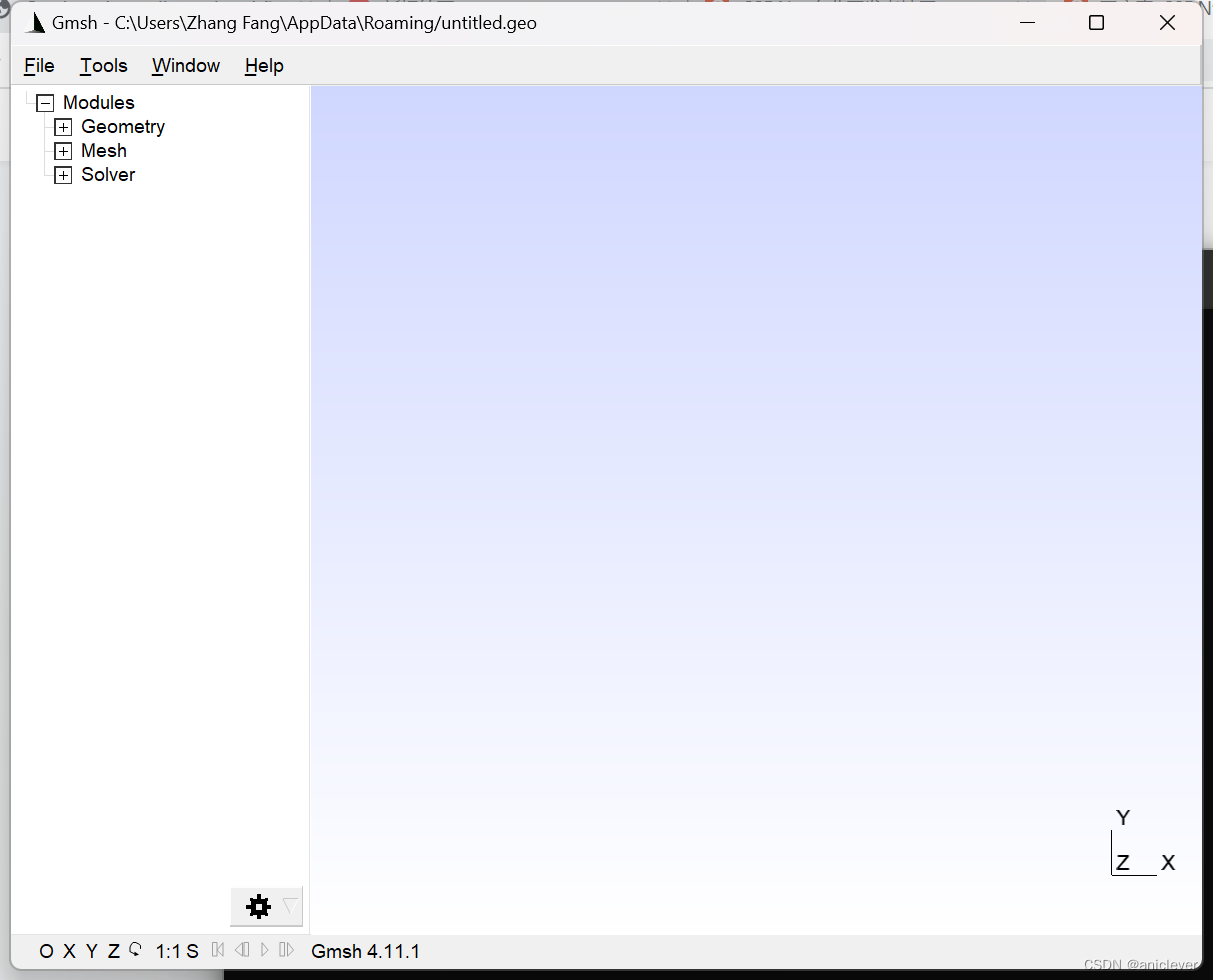The image size is (1213, 980).
Task: Set view along Y axis in status bar
Action: [x=91, y=951]
